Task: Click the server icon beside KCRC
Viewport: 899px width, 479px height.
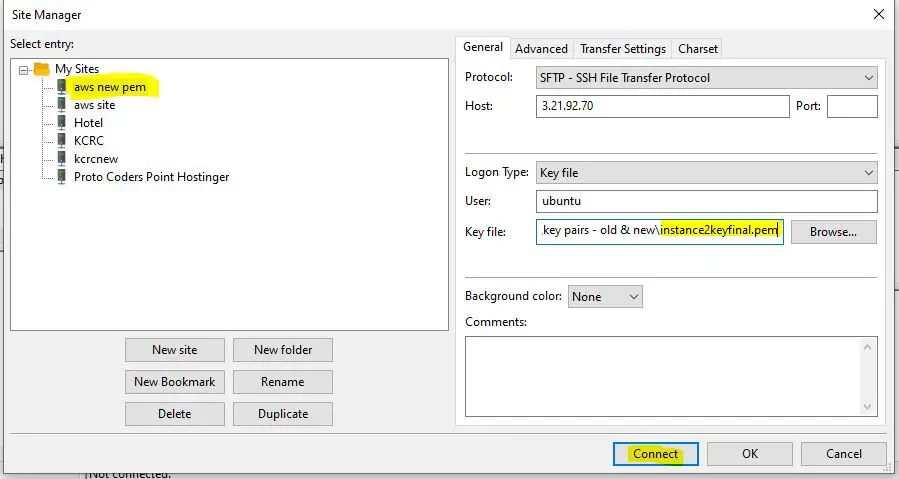Action: [x=62, y=141]
